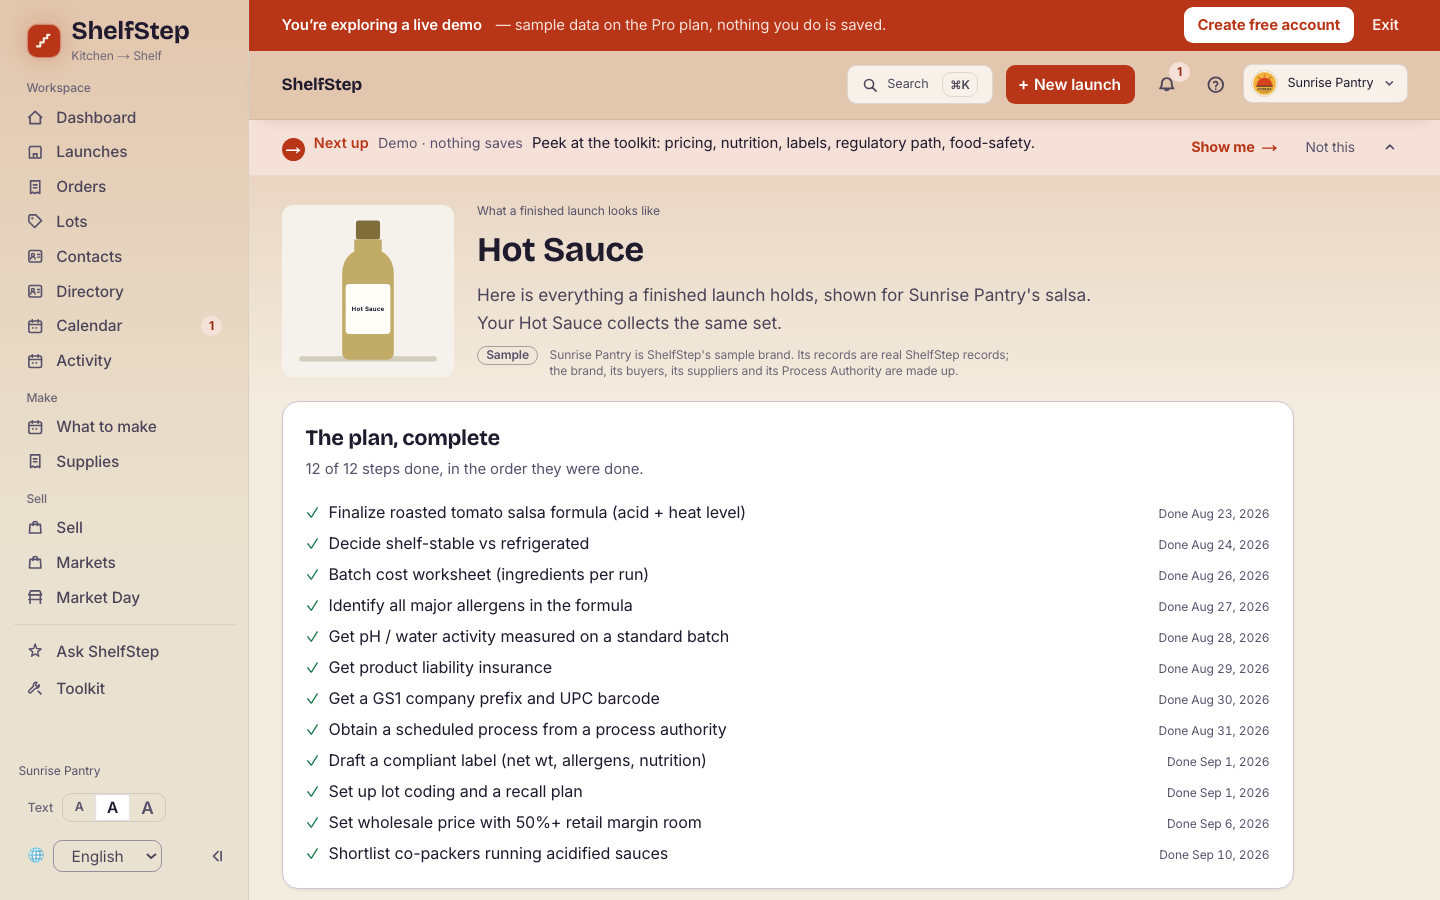Click step 'Set up lot coding and a recall plan'
Viewport: 1440px width, 900px height.
(x=455, y=792)
